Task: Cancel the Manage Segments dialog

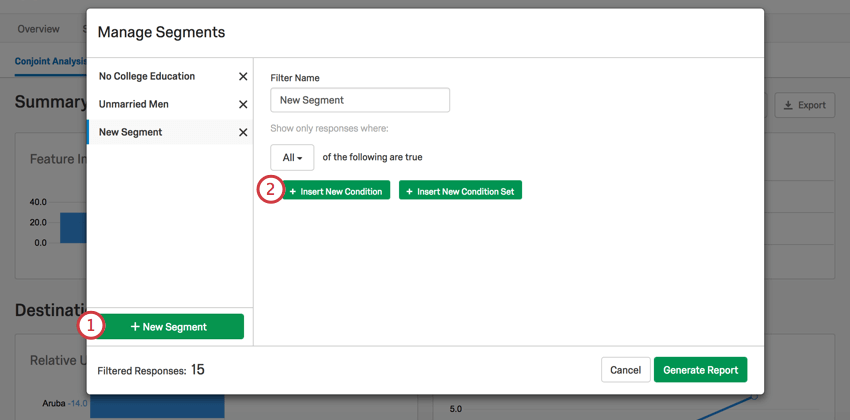Action: (626, 370)
